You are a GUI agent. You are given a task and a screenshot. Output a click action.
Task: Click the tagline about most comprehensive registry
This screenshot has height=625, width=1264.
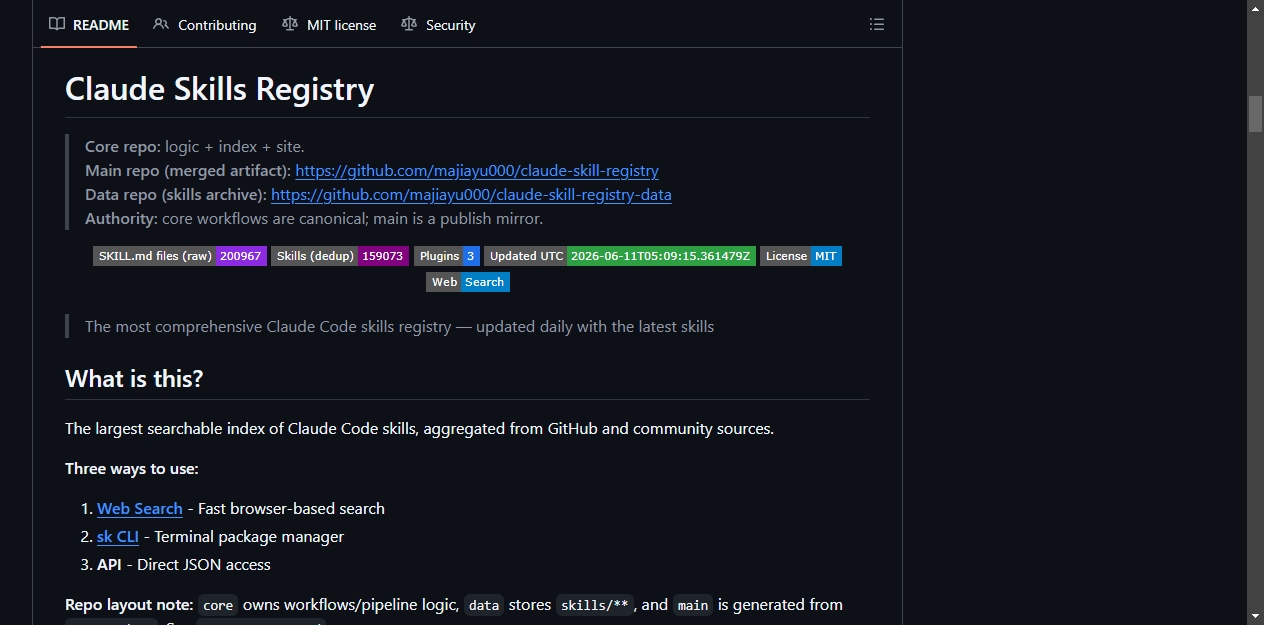[399, 327]
